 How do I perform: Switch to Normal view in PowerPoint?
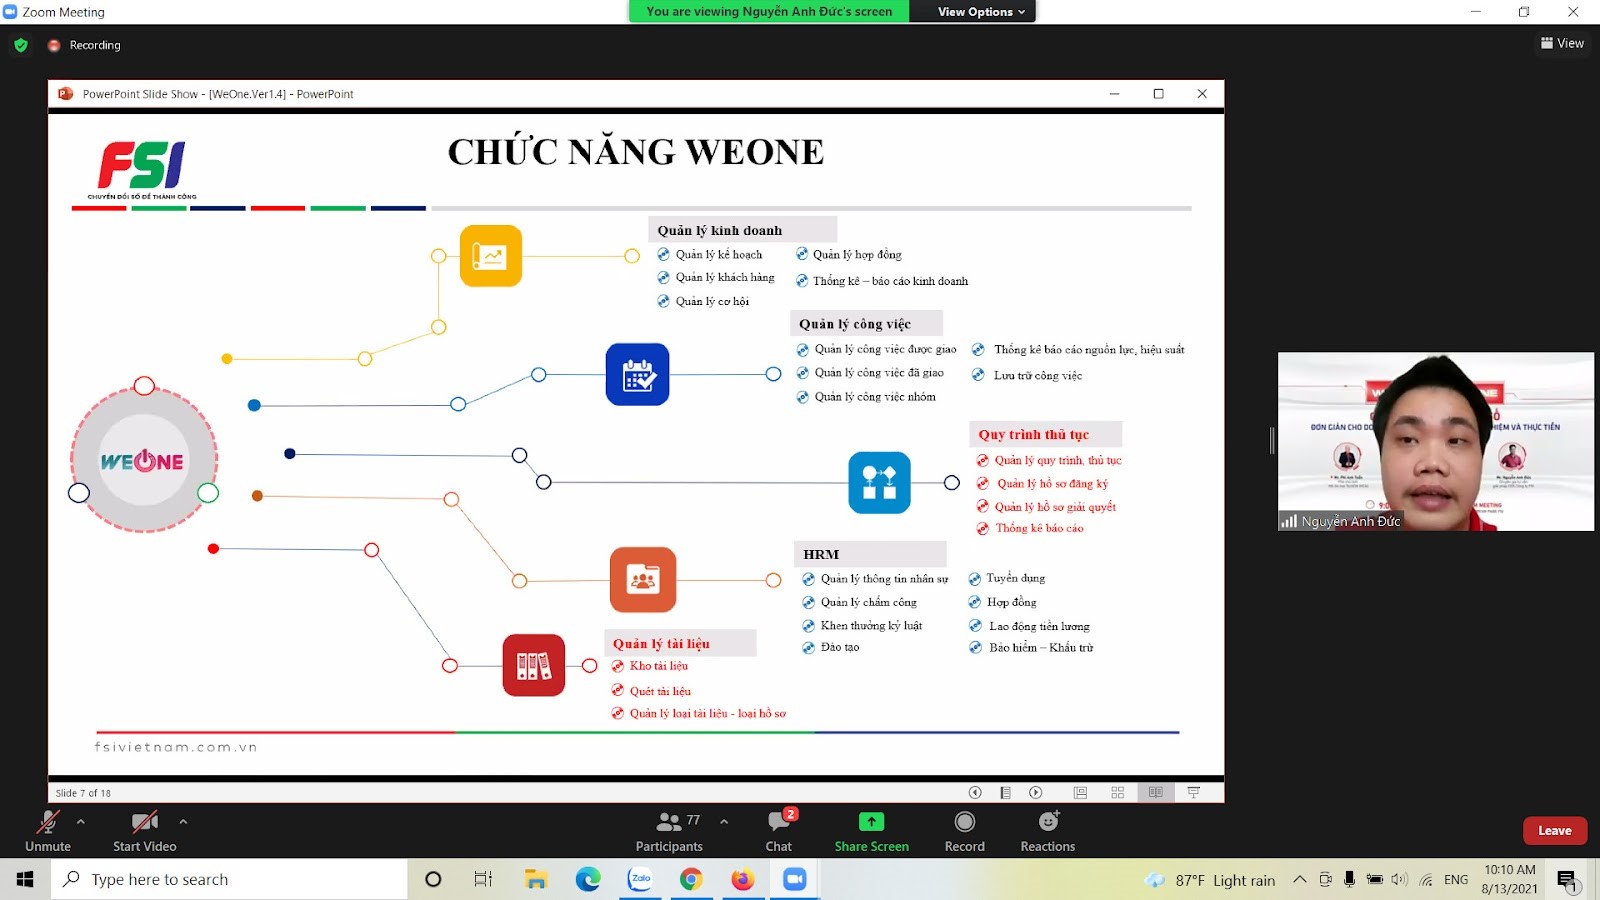[1080, 792]
